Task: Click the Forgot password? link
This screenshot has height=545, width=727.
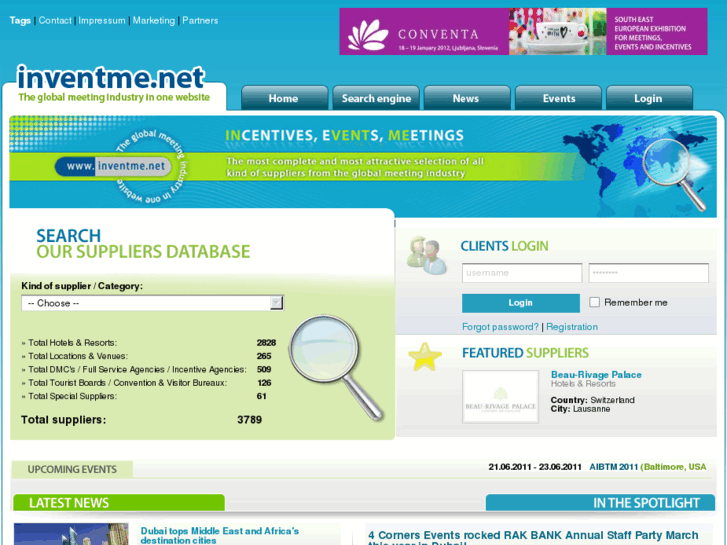Action: pyautogui.click(x=500, y=327)
